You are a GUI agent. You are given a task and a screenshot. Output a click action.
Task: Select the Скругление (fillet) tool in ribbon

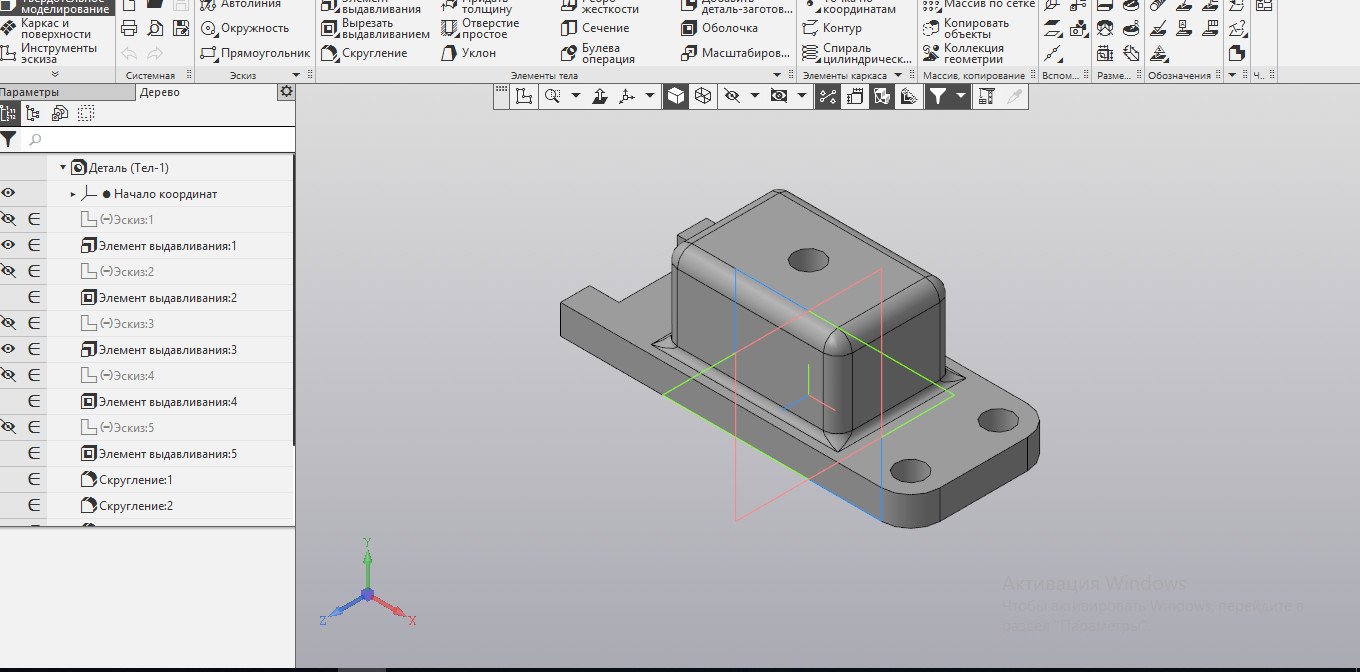(x=363, y=53)
